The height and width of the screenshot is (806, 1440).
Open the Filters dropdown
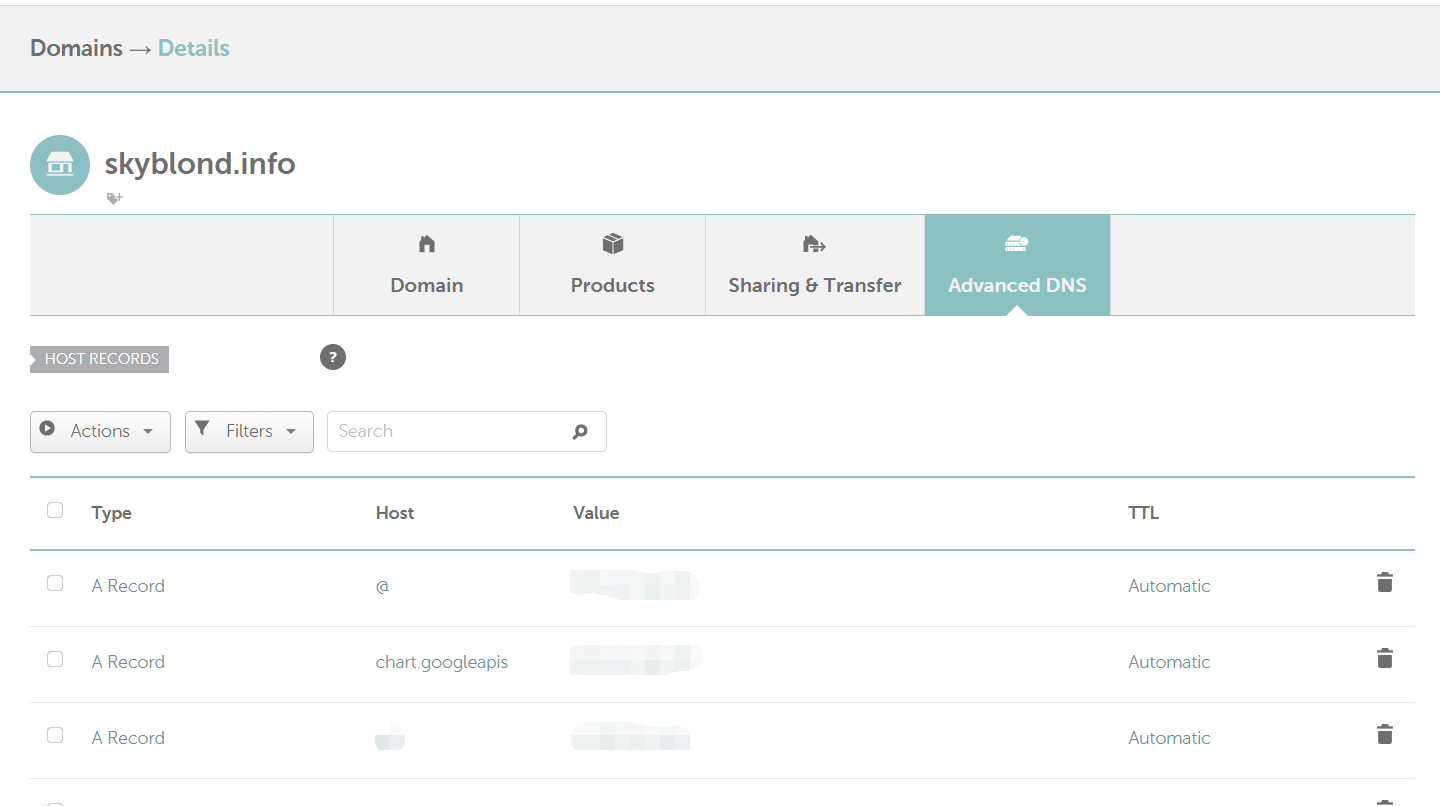coord(249,432)
